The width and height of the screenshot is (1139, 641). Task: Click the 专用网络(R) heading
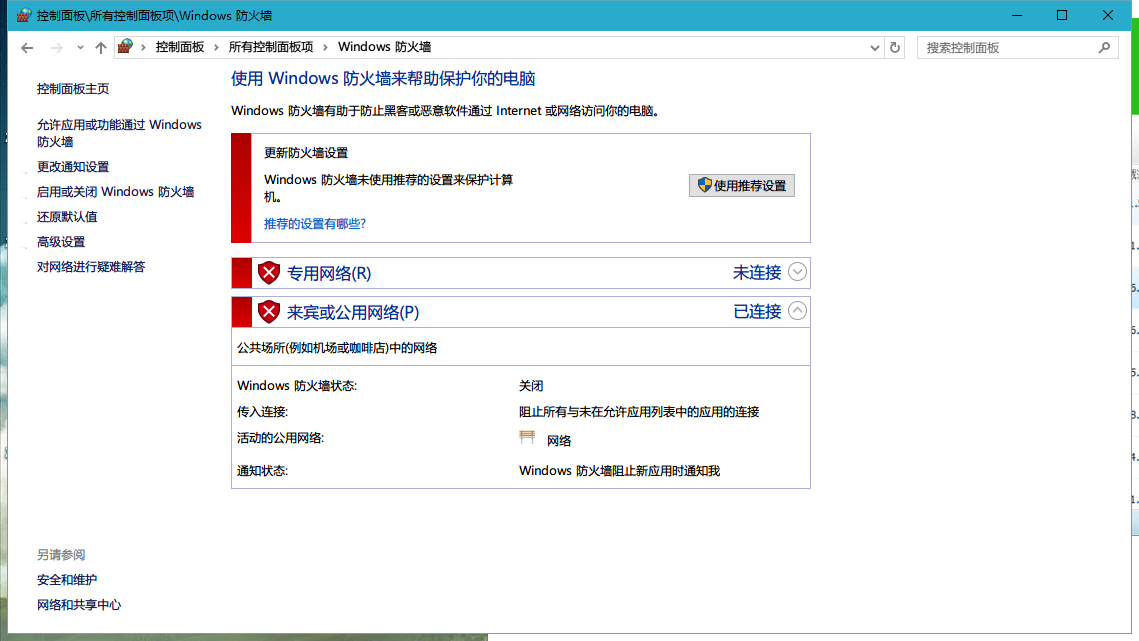[x=329, y=273]
